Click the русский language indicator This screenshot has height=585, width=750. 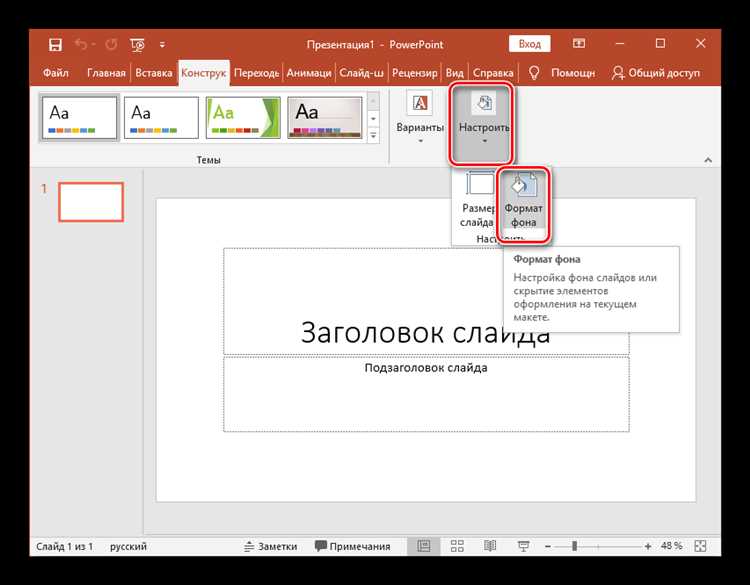click(x=128, y=546)
